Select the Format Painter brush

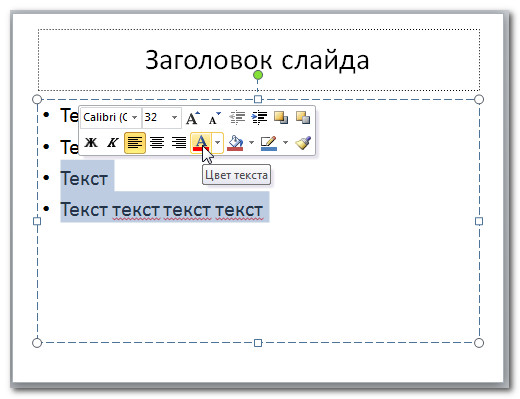point(303,143)
